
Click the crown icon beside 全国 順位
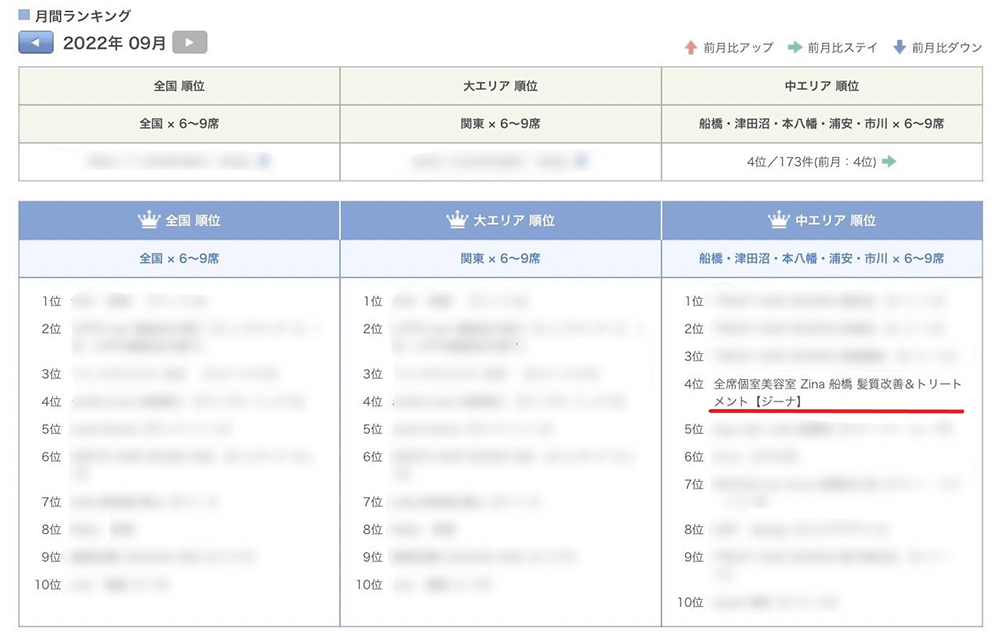pos(149,220)
